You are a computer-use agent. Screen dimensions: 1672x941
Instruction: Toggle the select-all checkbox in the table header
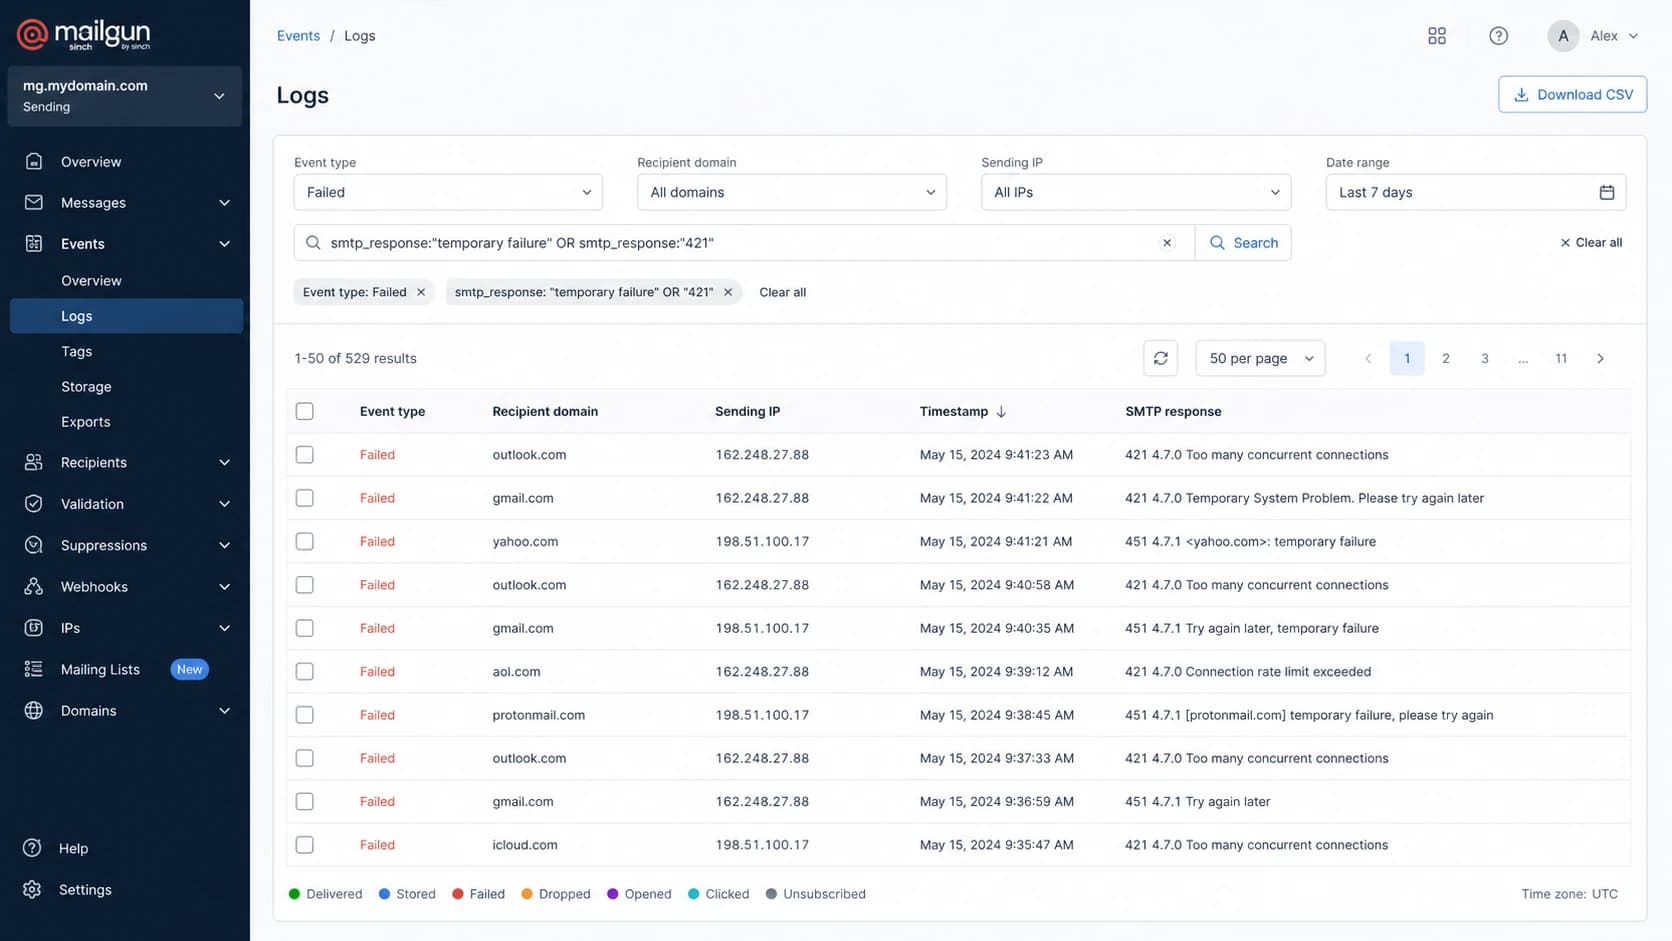pyautogui.click(x=305, y=411)
